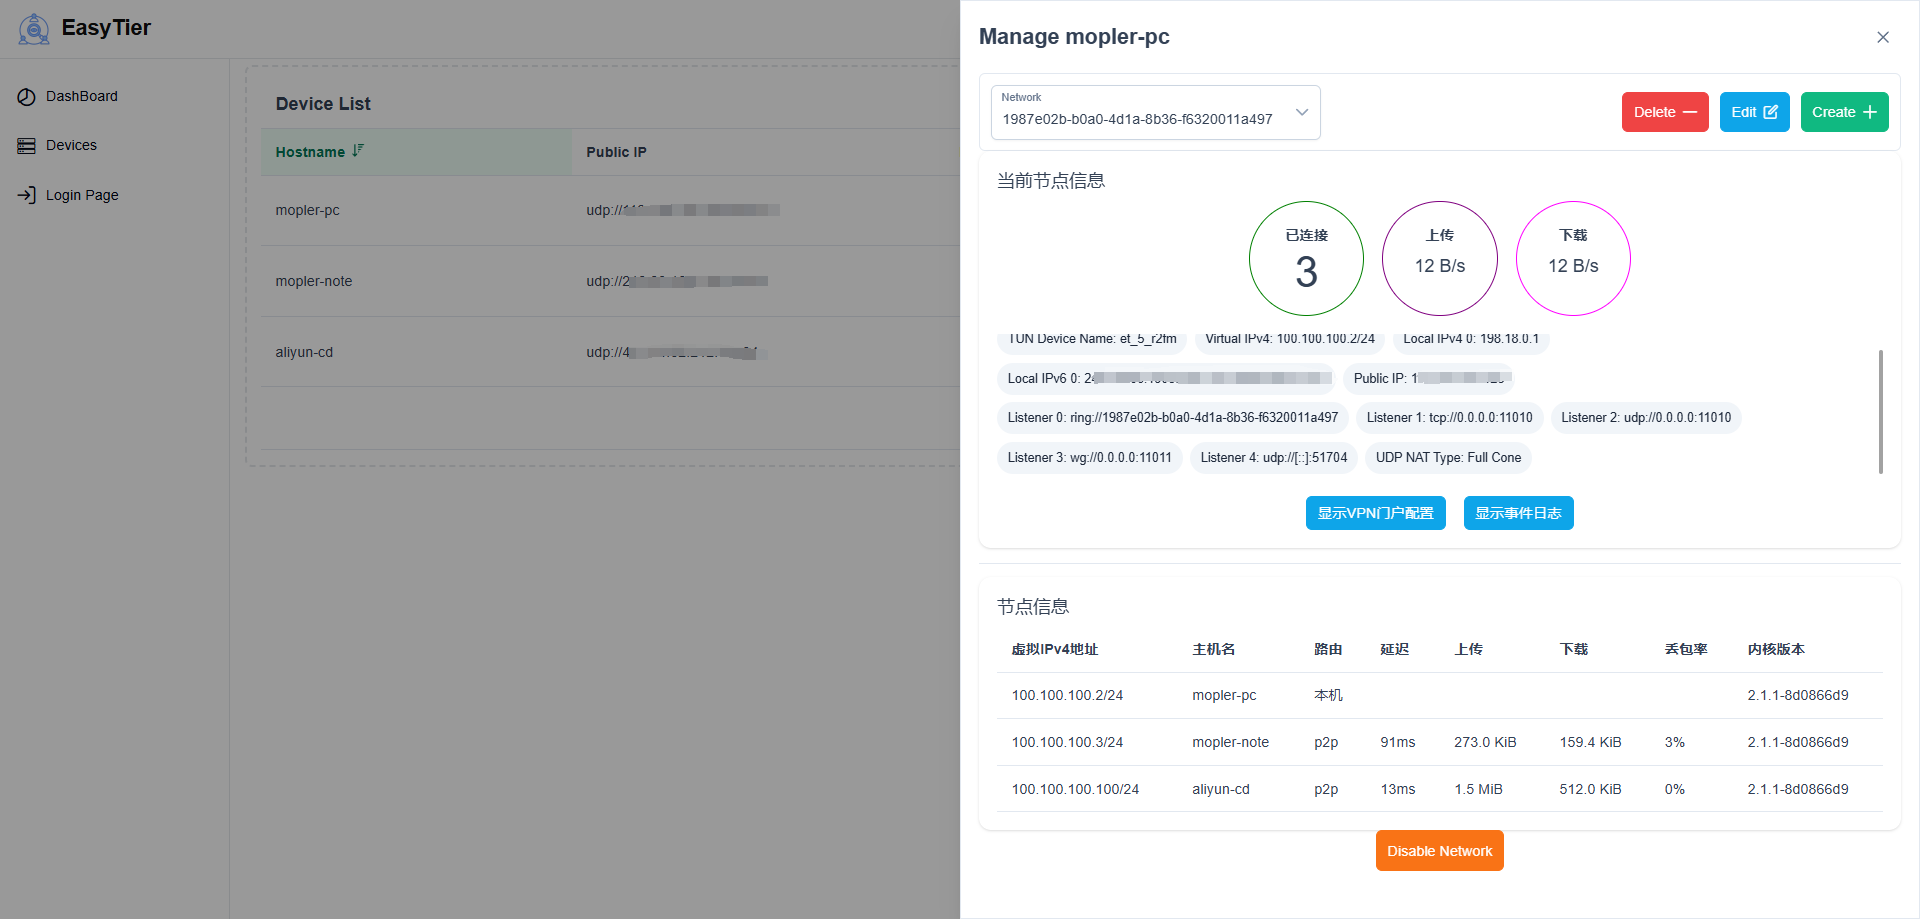Click the Login Page arrow icon
This screenshot has height=919, width=1920.
(26, 195)
